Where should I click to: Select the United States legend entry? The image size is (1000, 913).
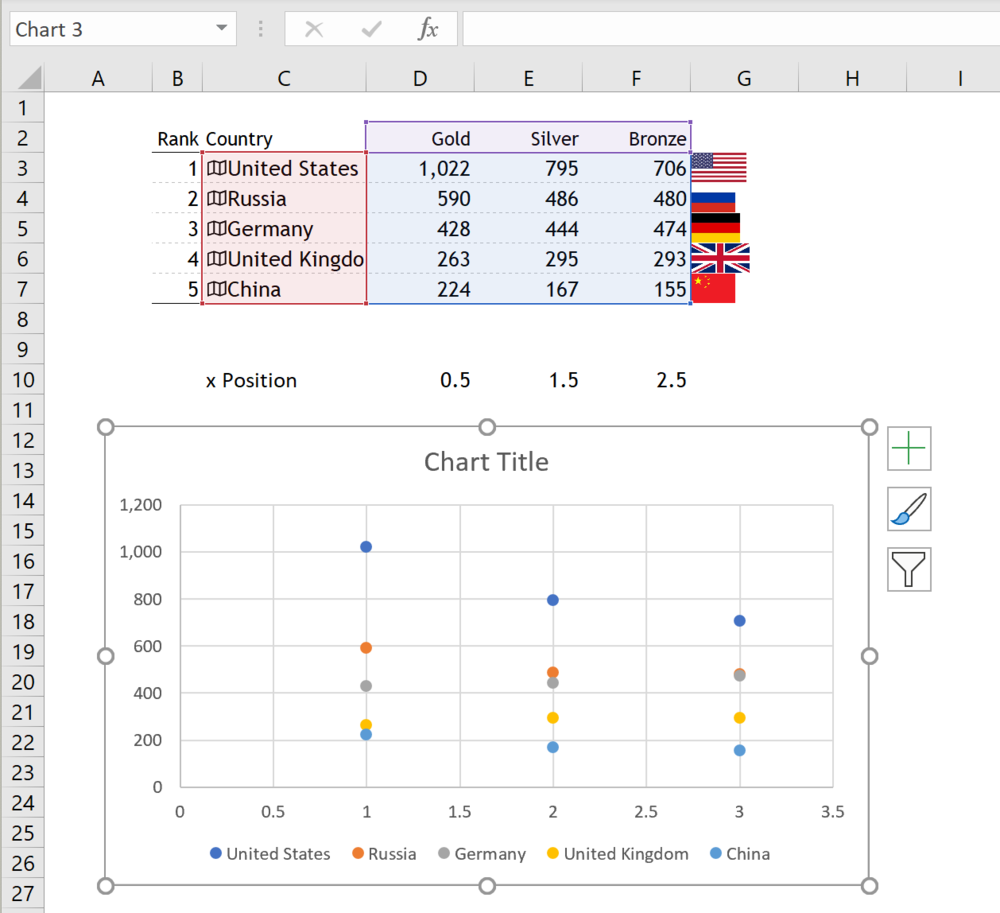click(x=270, y=853)
